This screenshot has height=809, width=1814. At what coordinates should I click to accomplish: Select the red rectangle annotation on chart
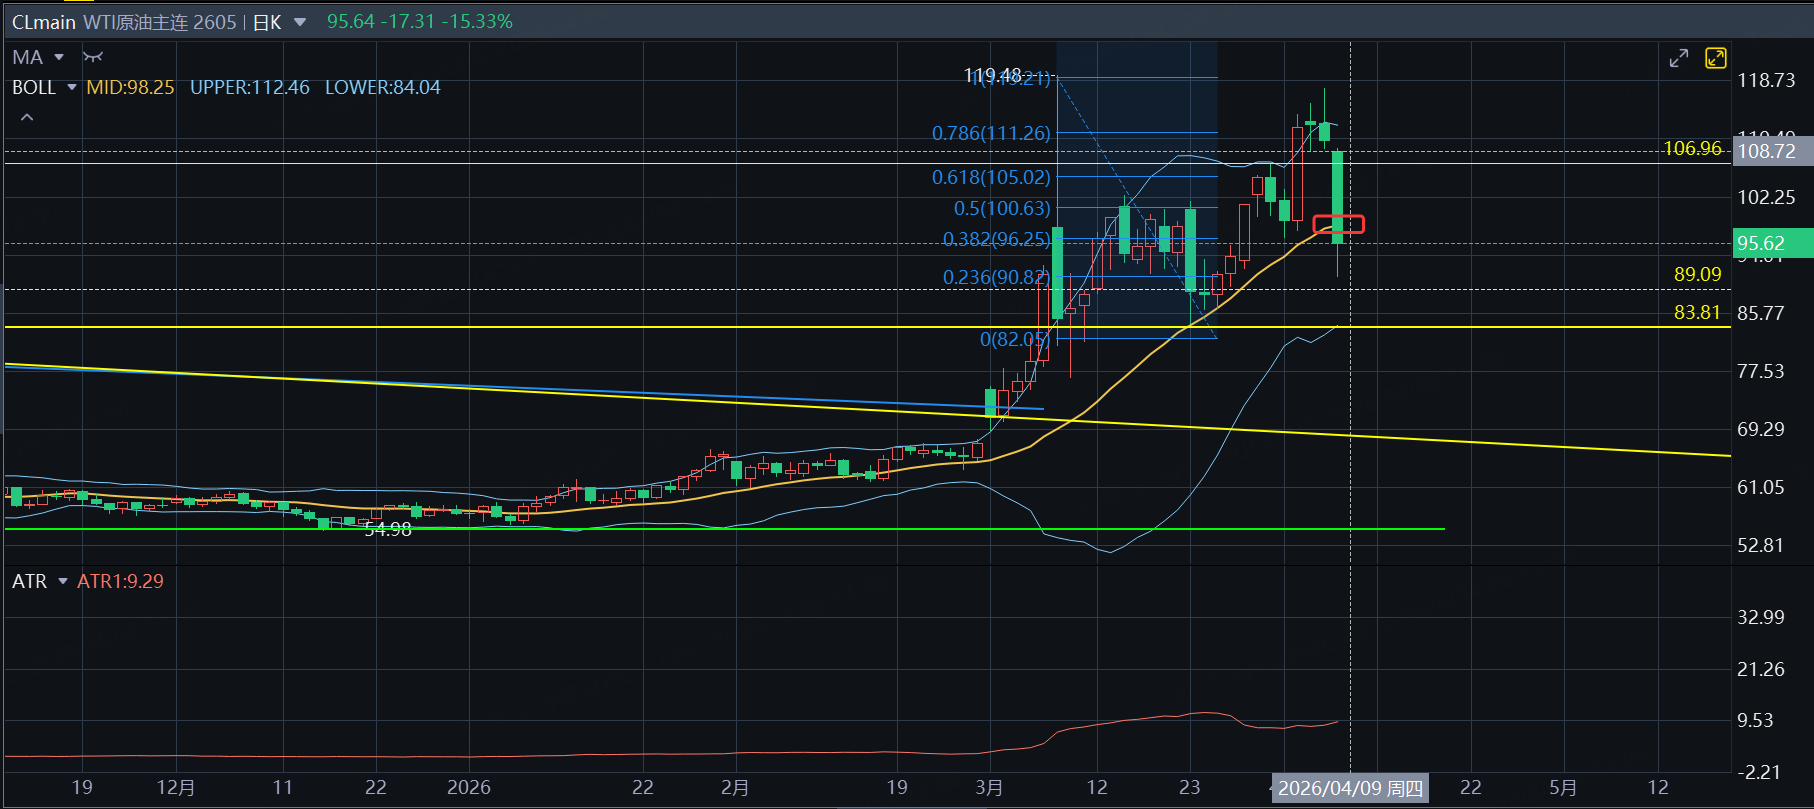(1338, 224)
